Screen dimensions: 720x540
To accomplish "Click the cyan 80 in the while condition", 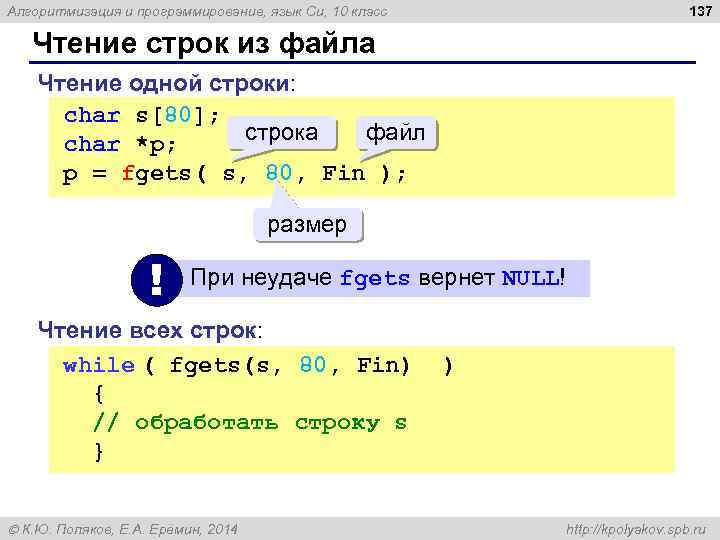I will (313, 365).
